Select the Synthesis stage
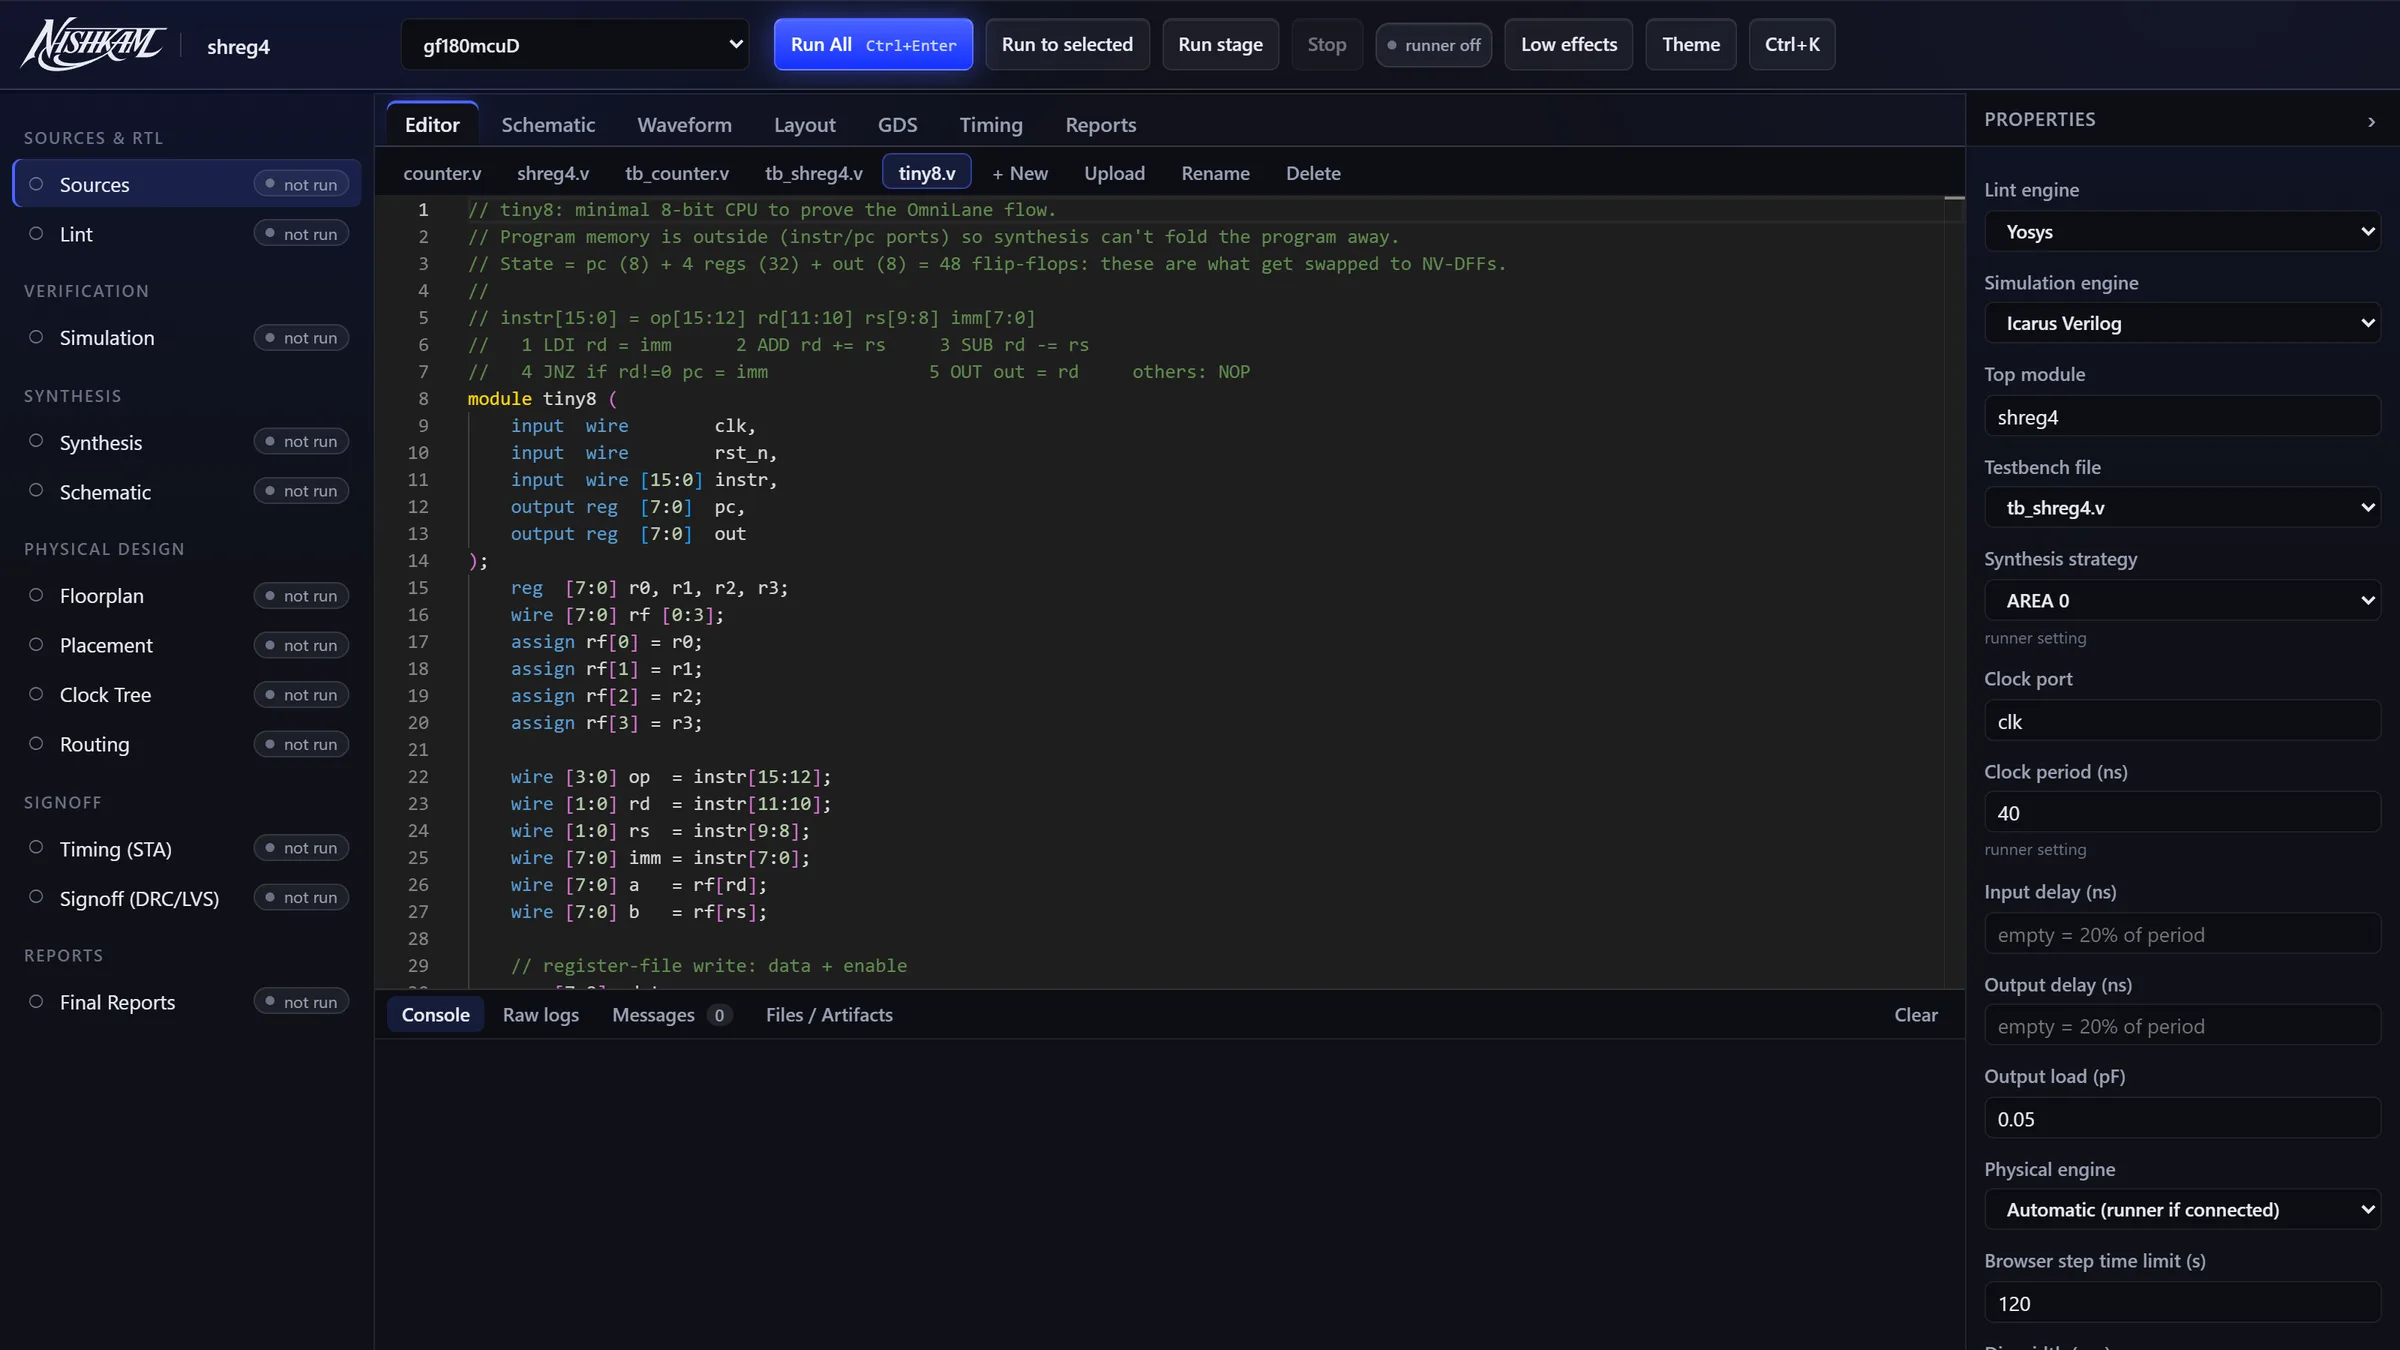2400x1350 pixels. 187,442
